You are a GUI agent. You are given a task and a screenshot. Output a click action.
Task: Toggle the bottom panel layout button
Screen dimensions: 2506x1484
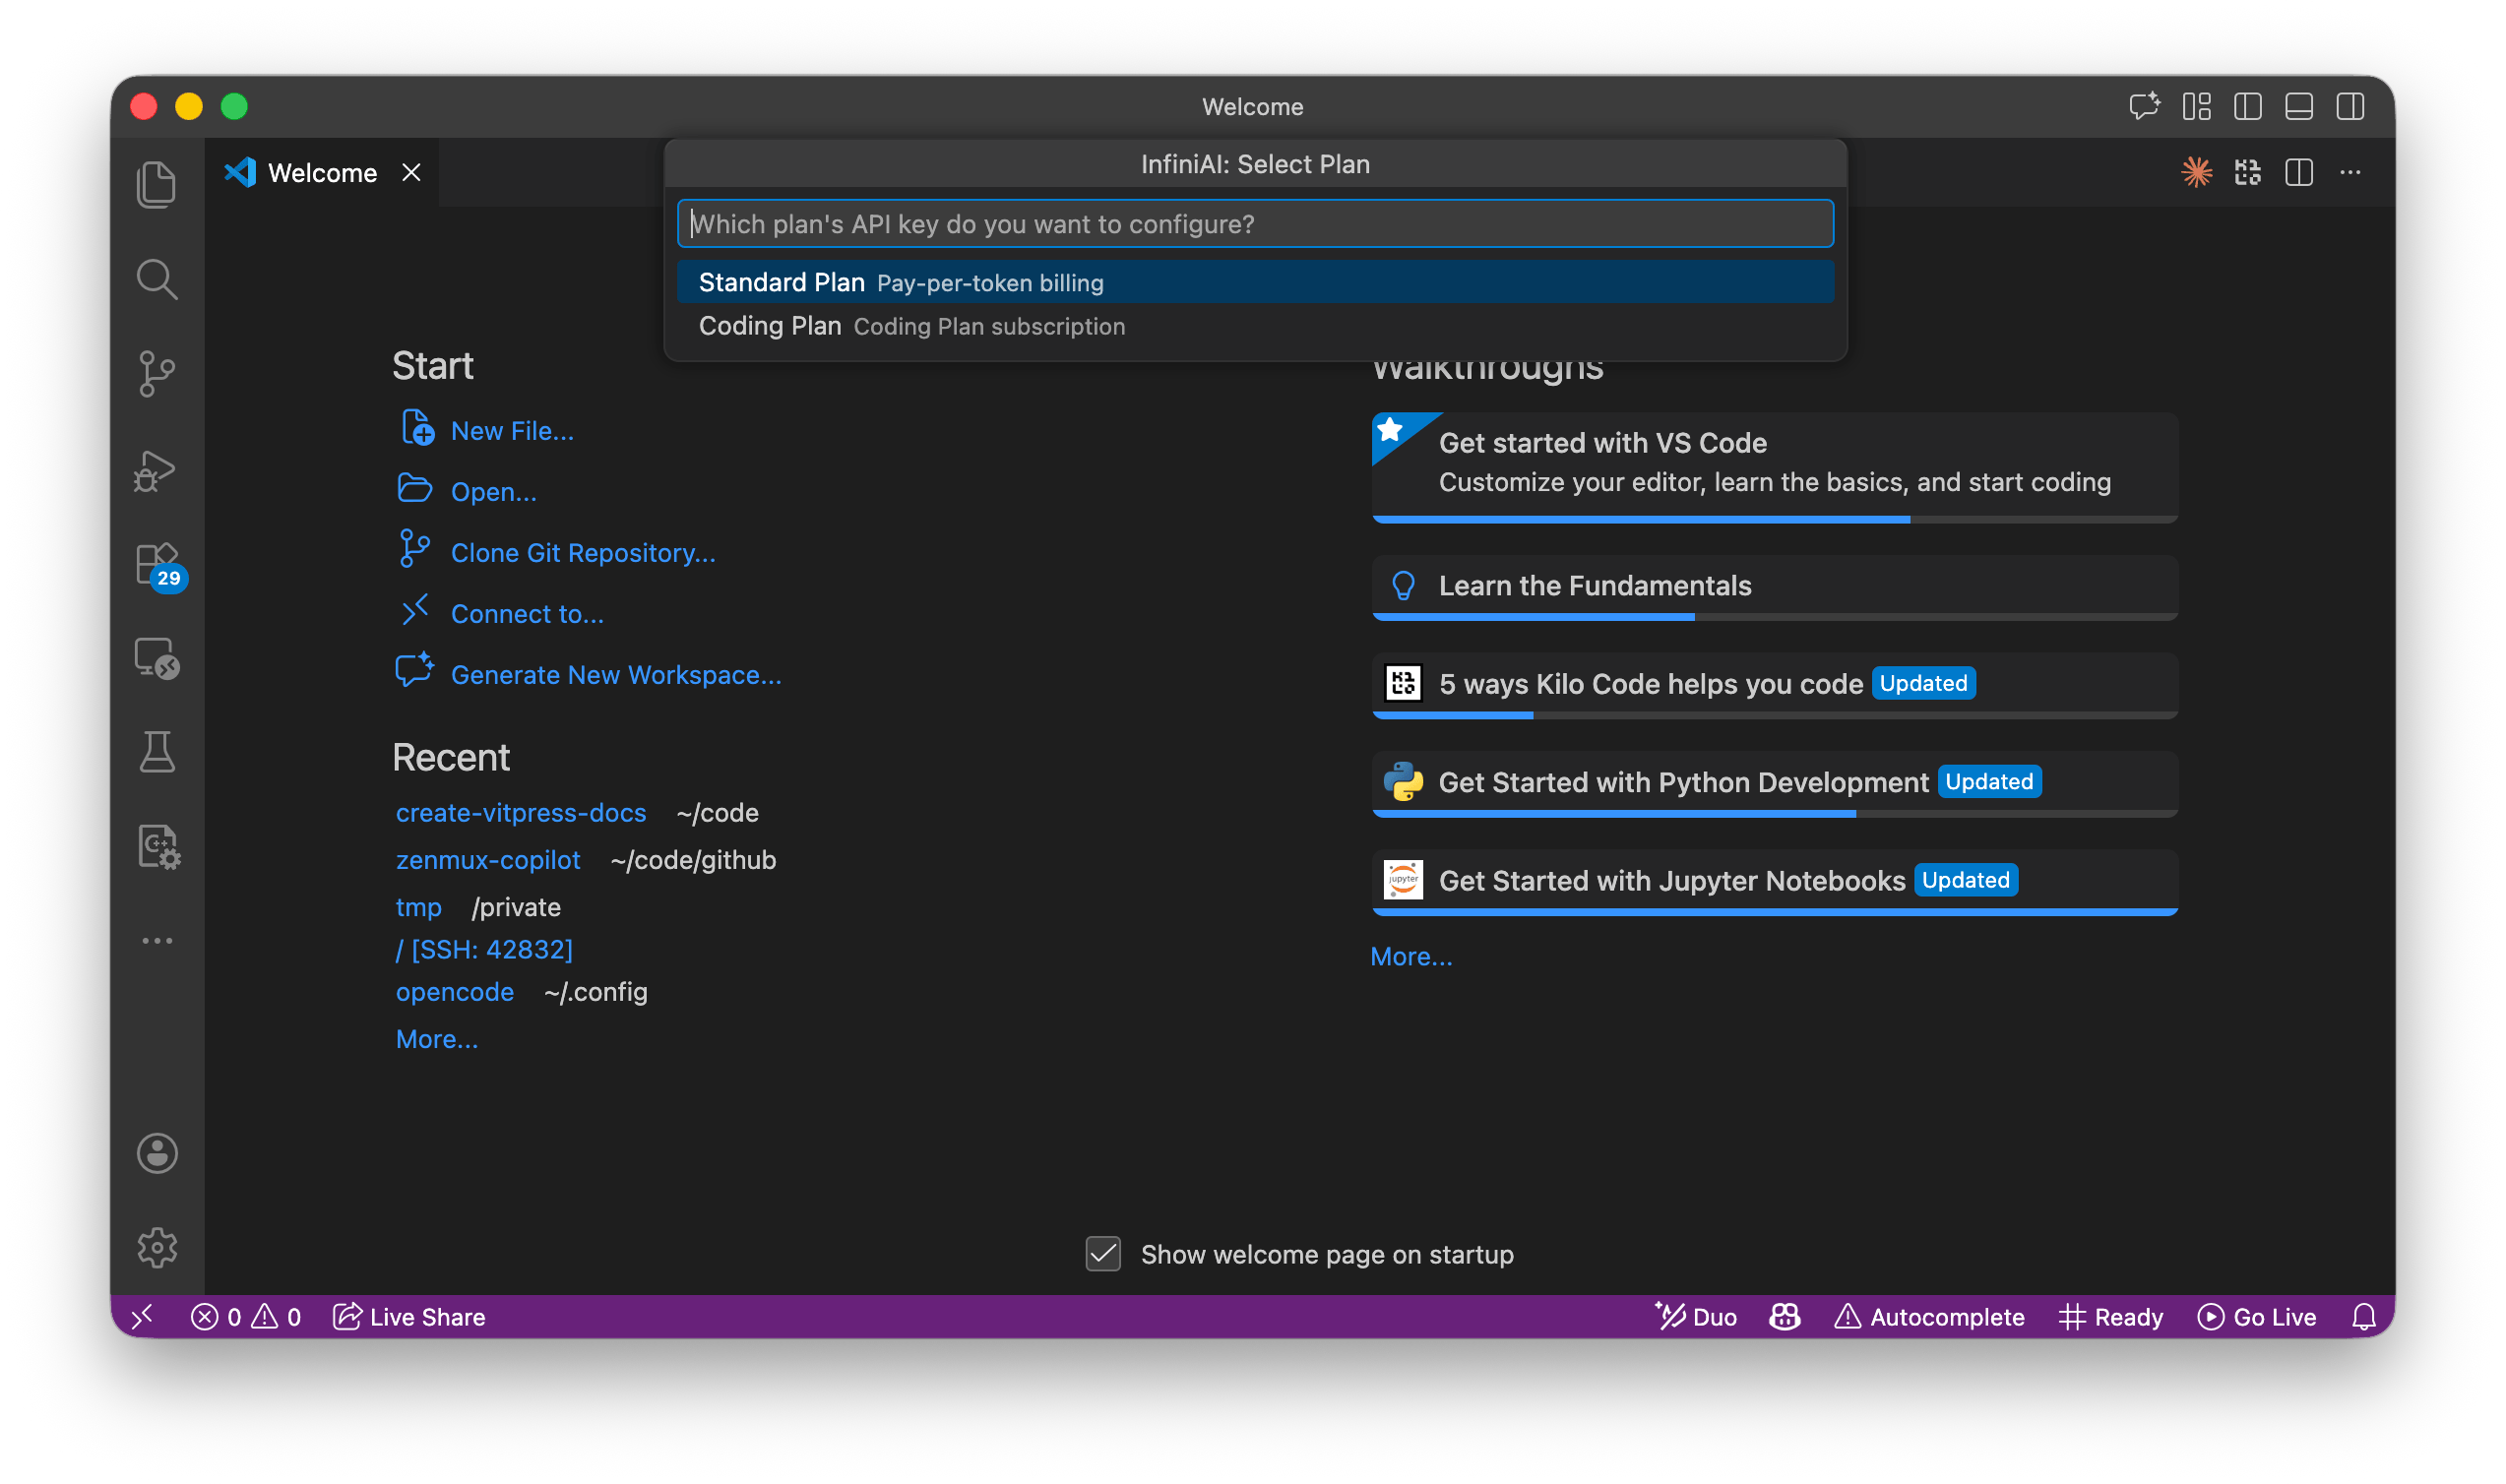(x=2298, y=107)
